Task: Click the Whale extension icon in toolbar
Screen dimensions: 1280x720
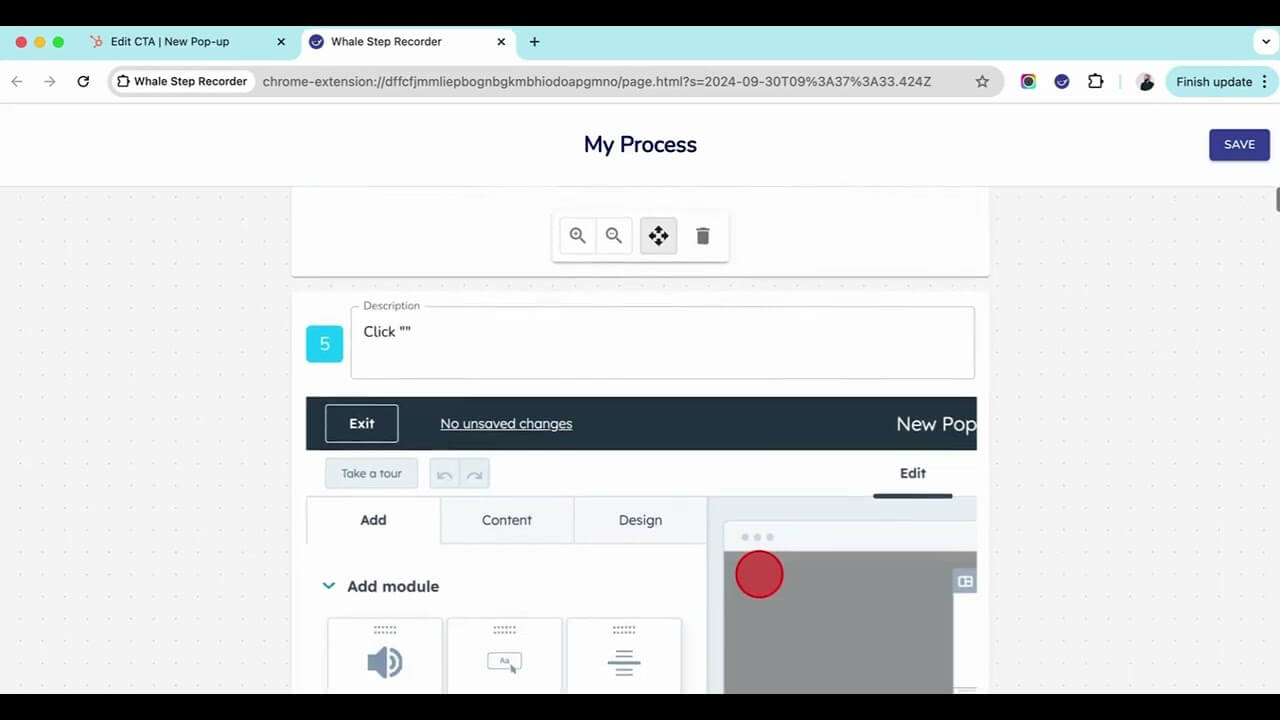Action: tap(1062, 82)
